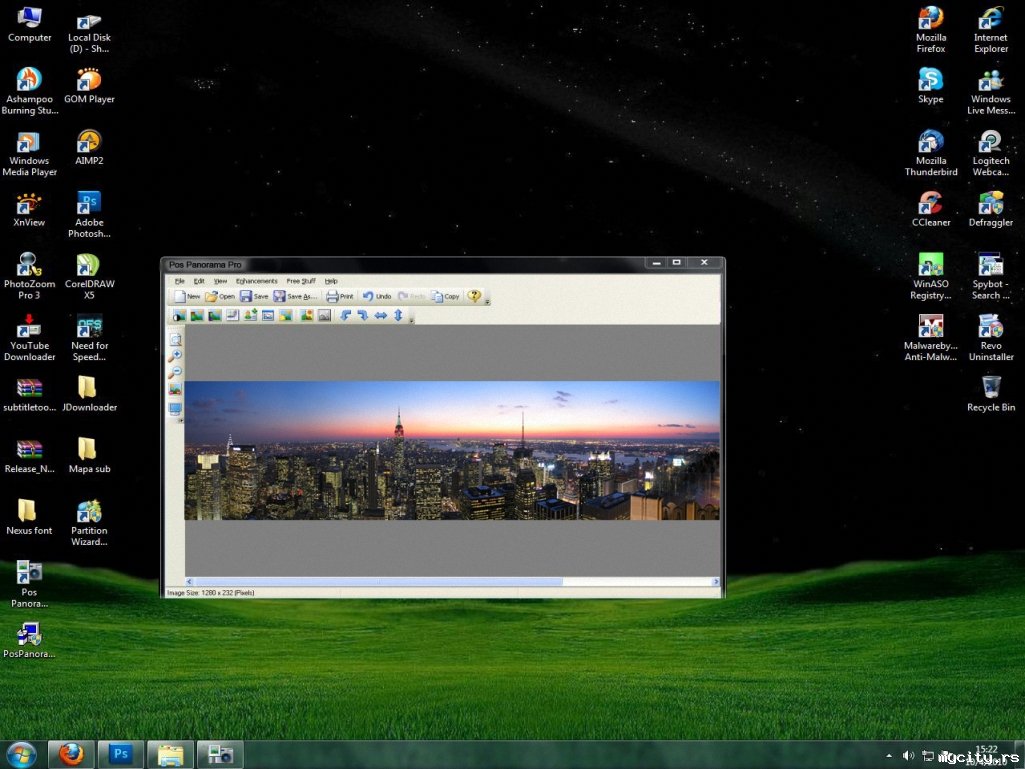Image resolution: width=1025 pixels, height=769 pixels.
Task: Click the Image Size status bar text
Action: coord(210,593)
